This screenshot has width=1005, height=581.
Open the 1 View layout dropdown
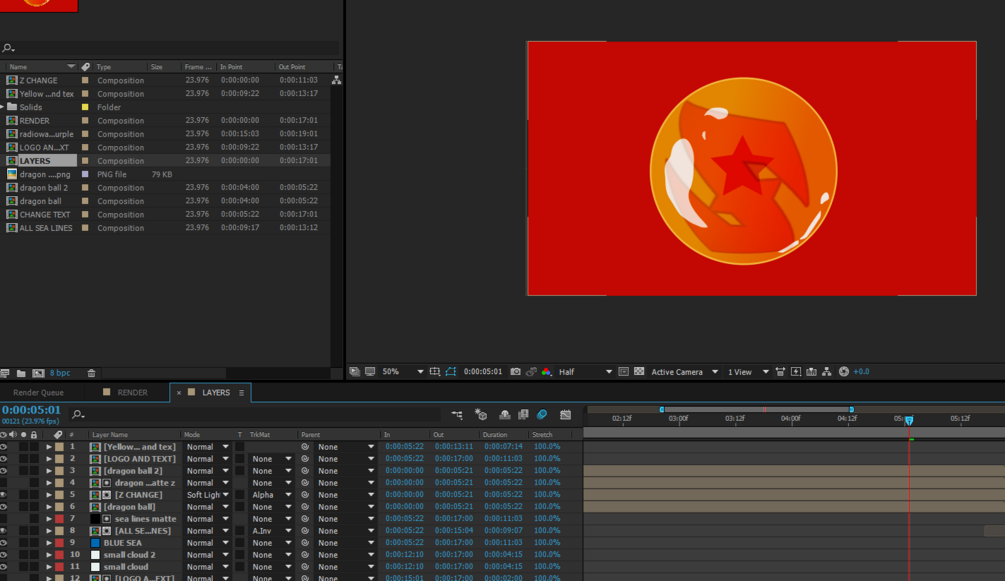tap(748, 372)
